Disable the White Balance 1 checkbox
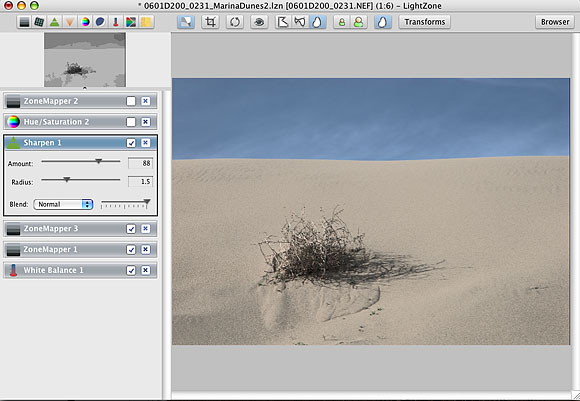 tap(131, 270)
